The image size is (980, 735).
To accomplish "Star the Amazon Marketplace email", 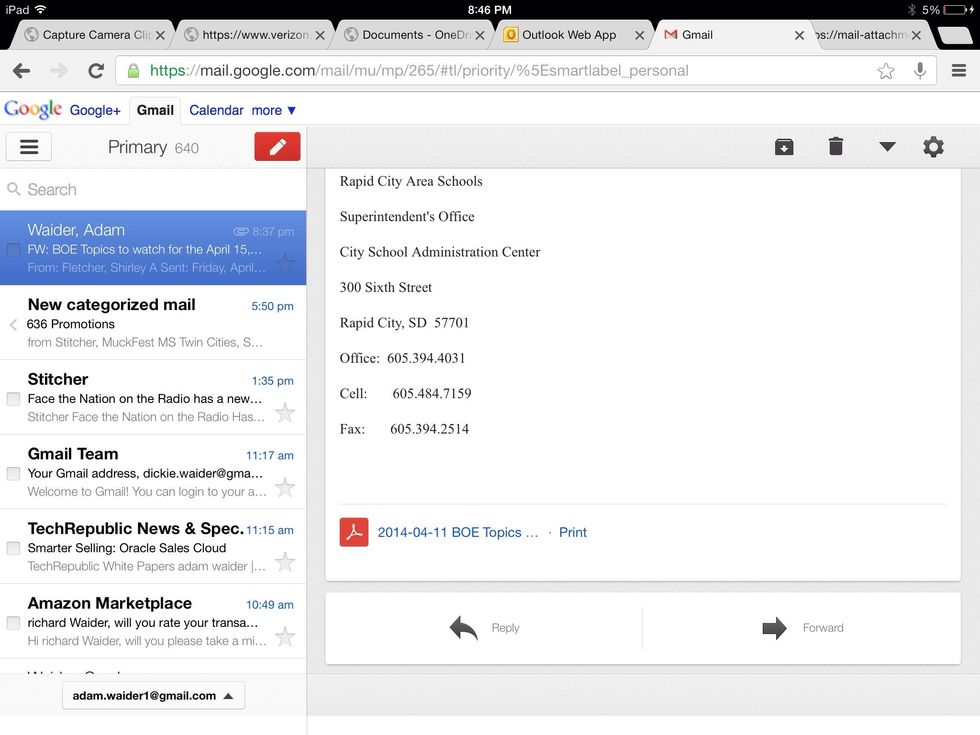I will (x=285, y=635).
